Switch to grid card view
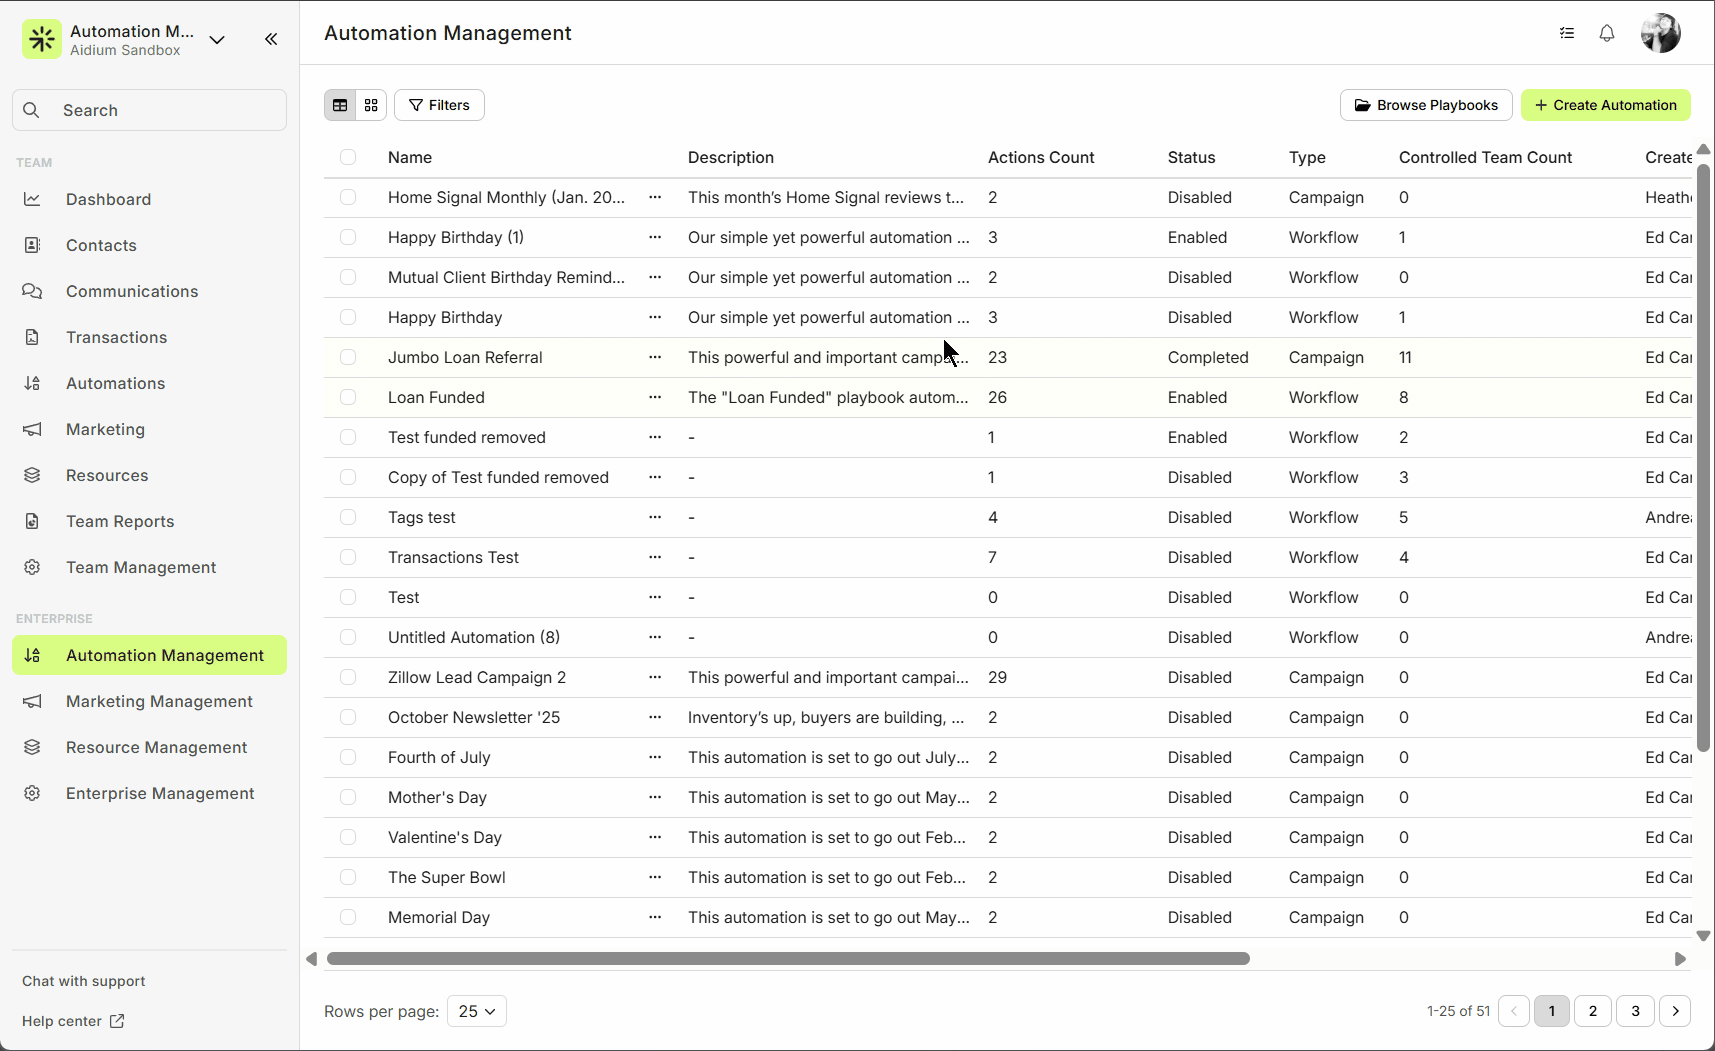The width and height of the screenshot is (1715, 1051). [371, 105]
